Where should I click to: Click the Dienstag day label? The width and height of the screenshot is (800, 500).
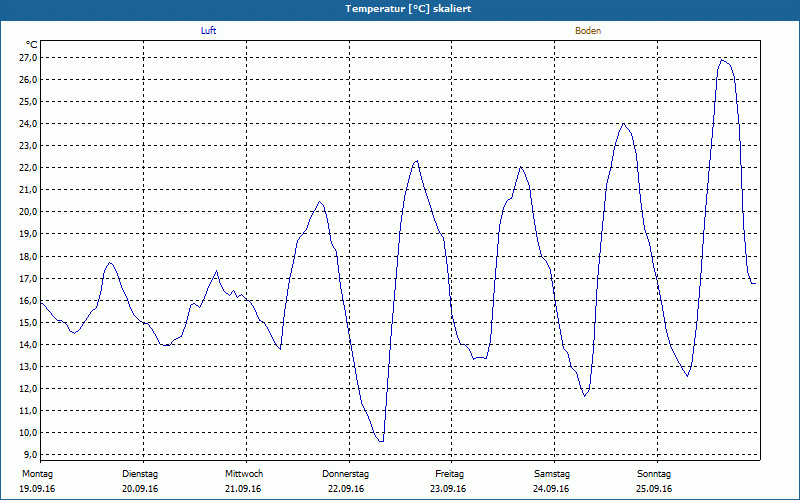click(x=140, y=474)
